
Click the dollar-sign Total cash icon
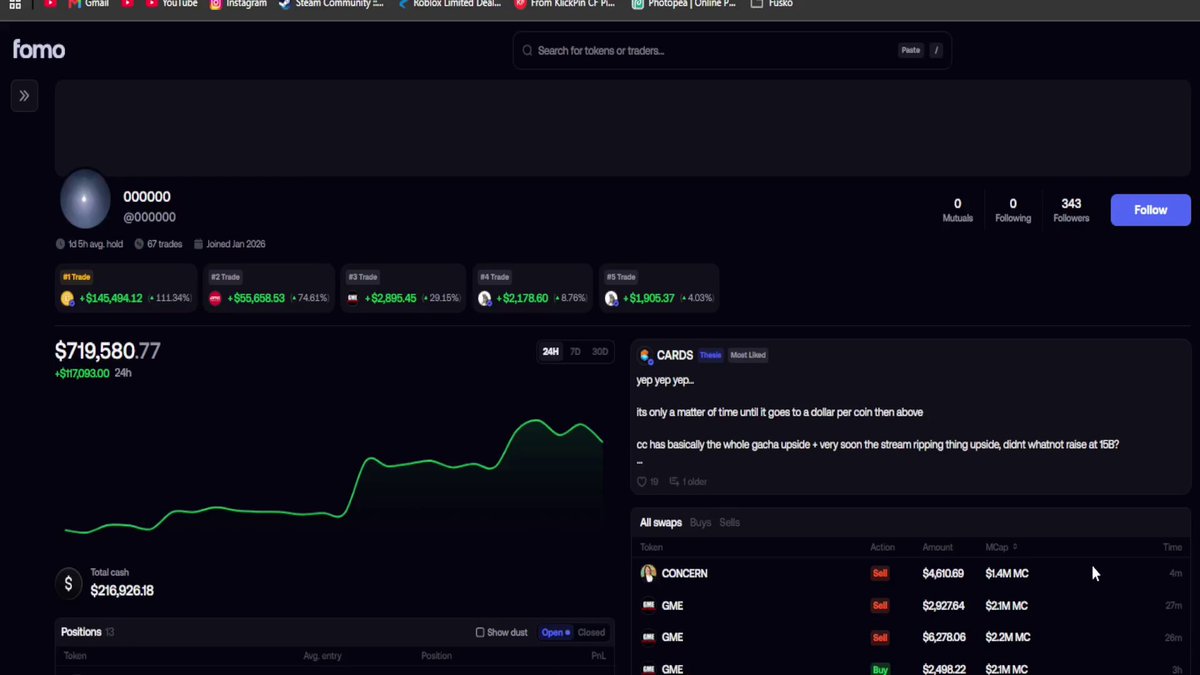coord(68,583)
